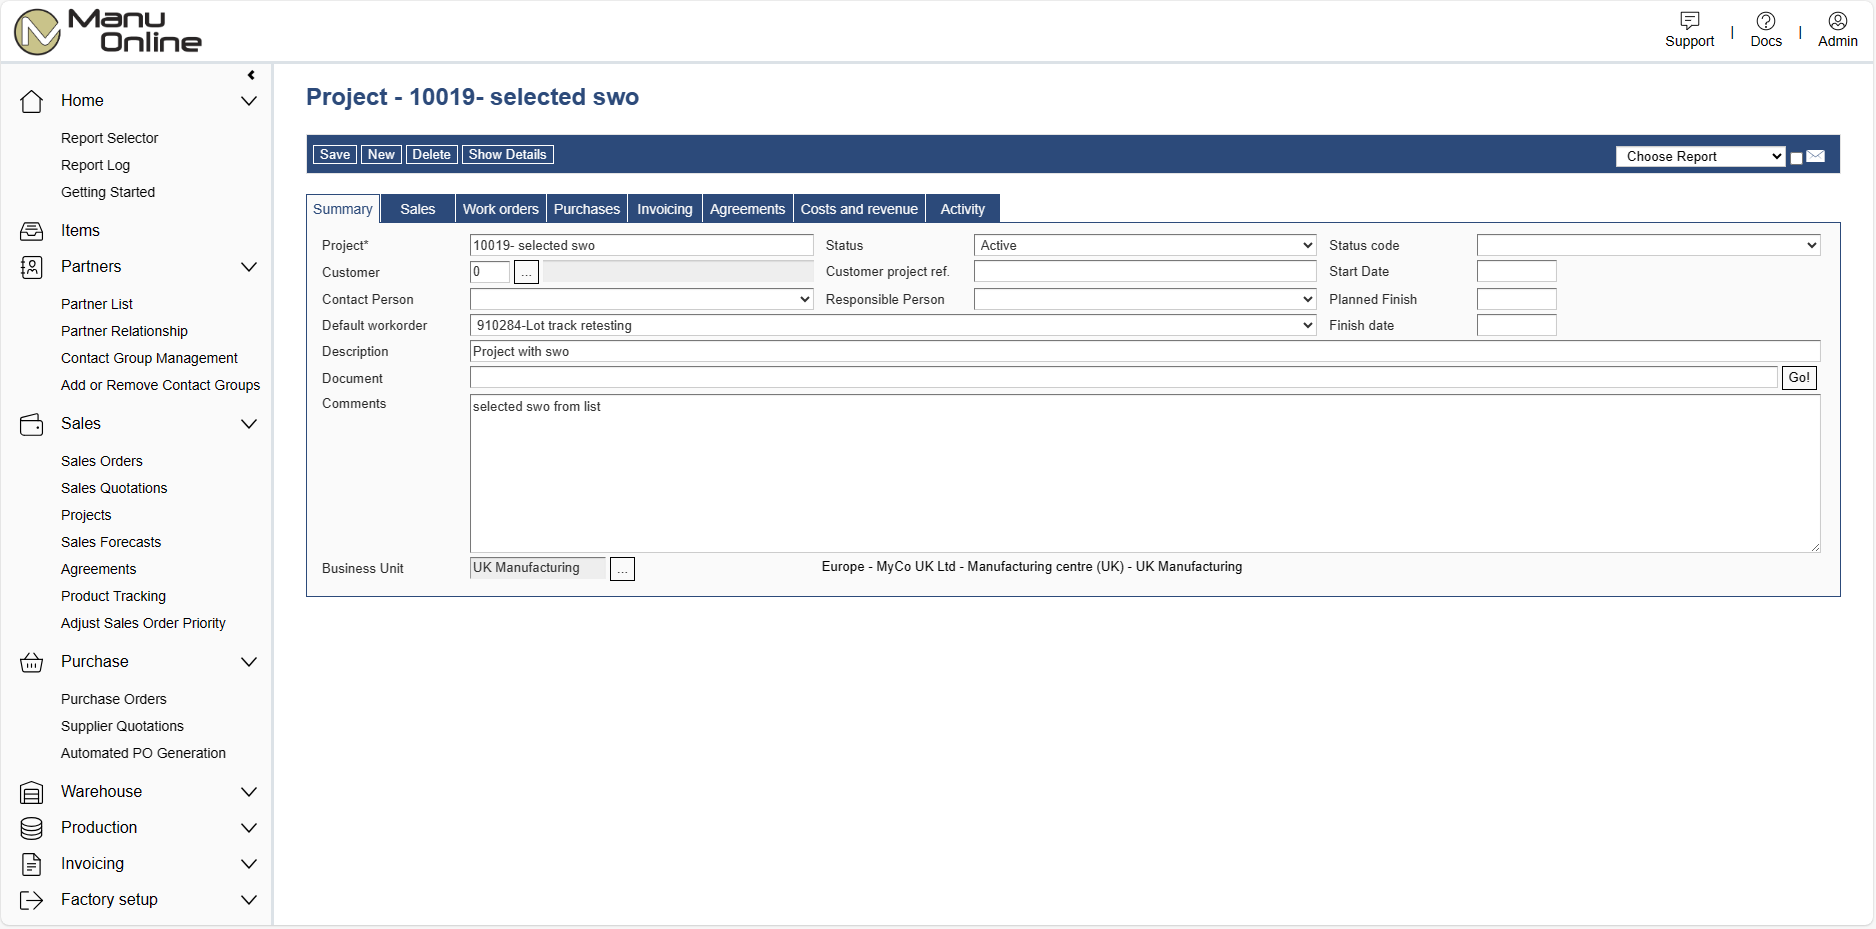This screenshot has height=929, width=1876.
Task: Click the ManuOnline logo
Action: tap(108, 32)
